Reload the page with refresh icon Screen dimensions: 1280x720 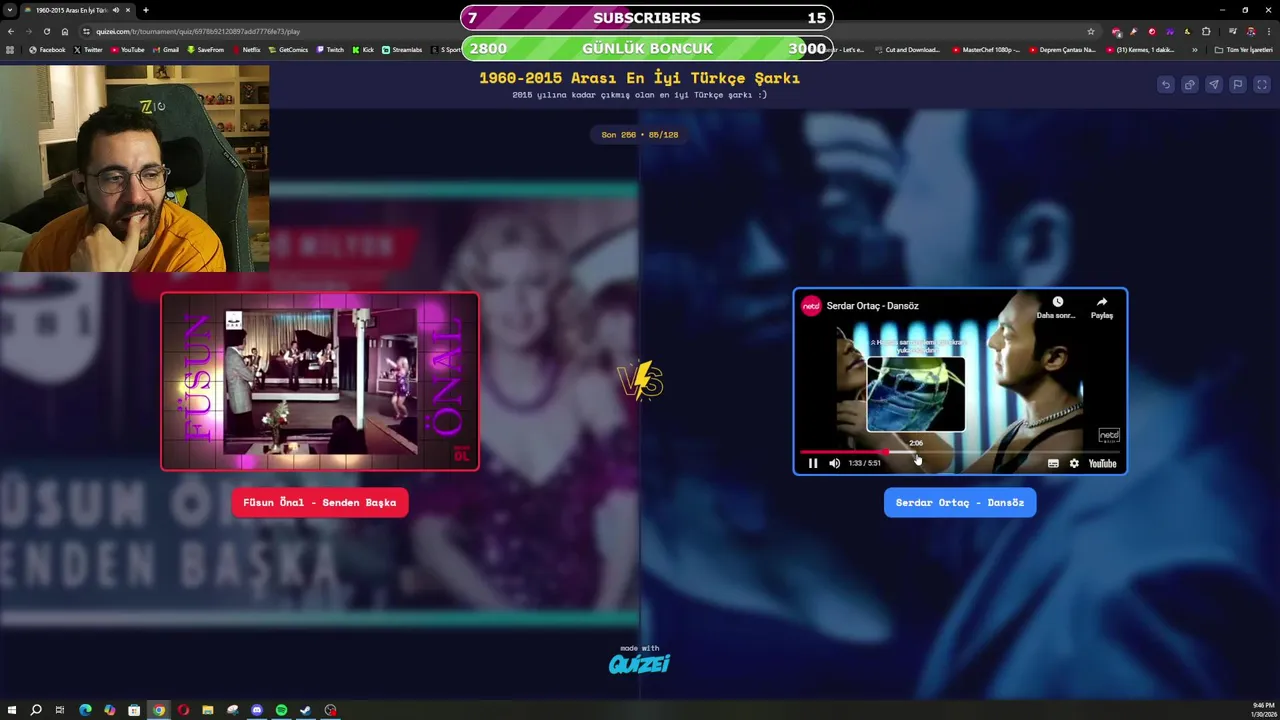click(47, 31)
